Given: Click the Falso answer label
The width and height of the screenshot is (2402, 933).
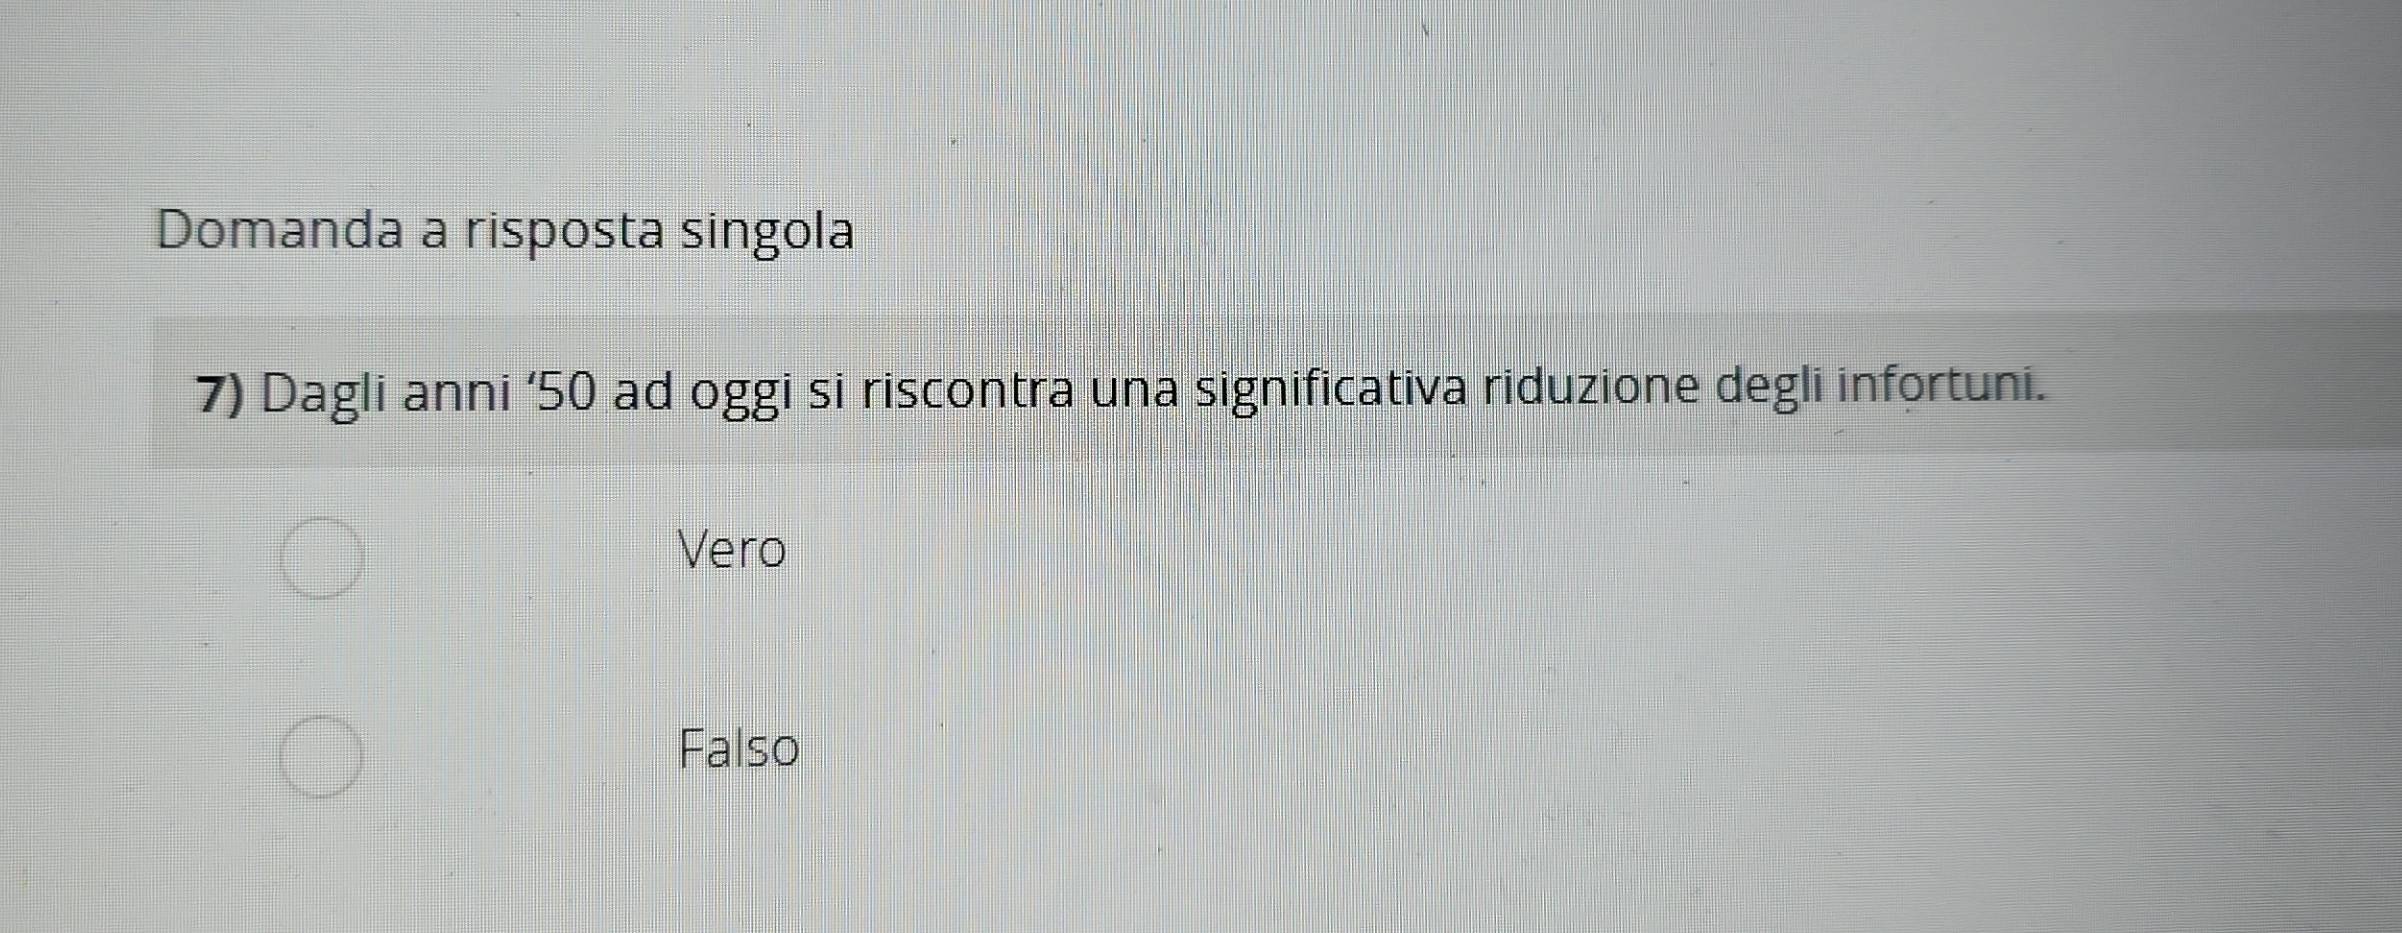Looking at the screenshot, I should pos(739,748).
